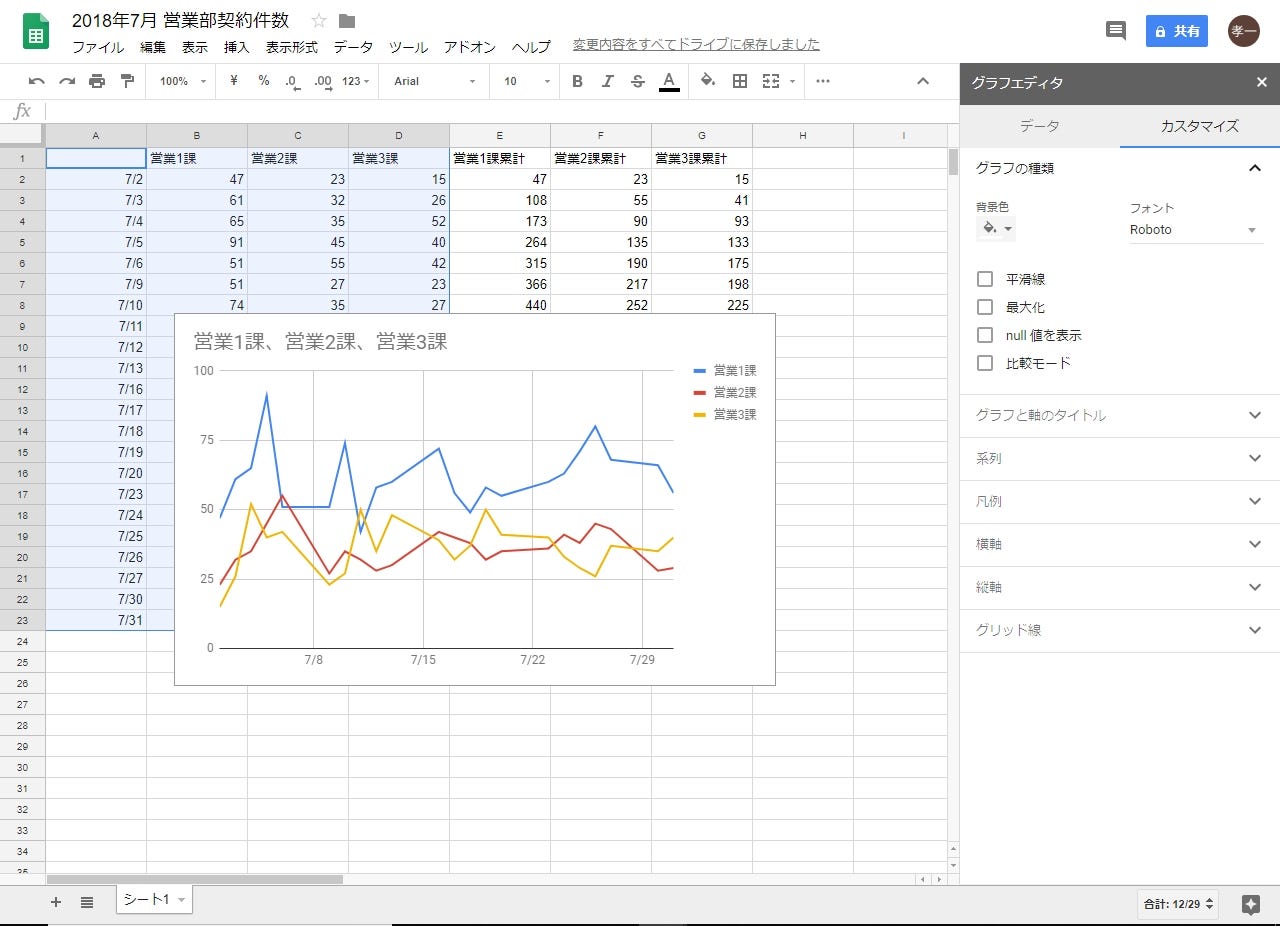The width and height of the screenshot is (1280, 926).
Task: Expand the グリッド線 section
Action: tap(1119, 630)
